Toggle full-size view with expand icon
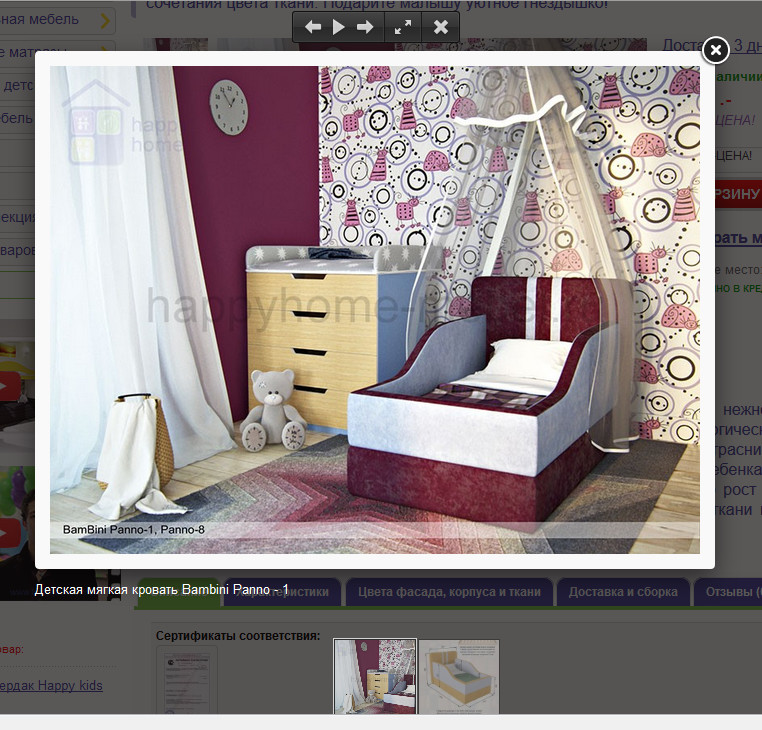 pyautogui.click(x=403, y=27)
